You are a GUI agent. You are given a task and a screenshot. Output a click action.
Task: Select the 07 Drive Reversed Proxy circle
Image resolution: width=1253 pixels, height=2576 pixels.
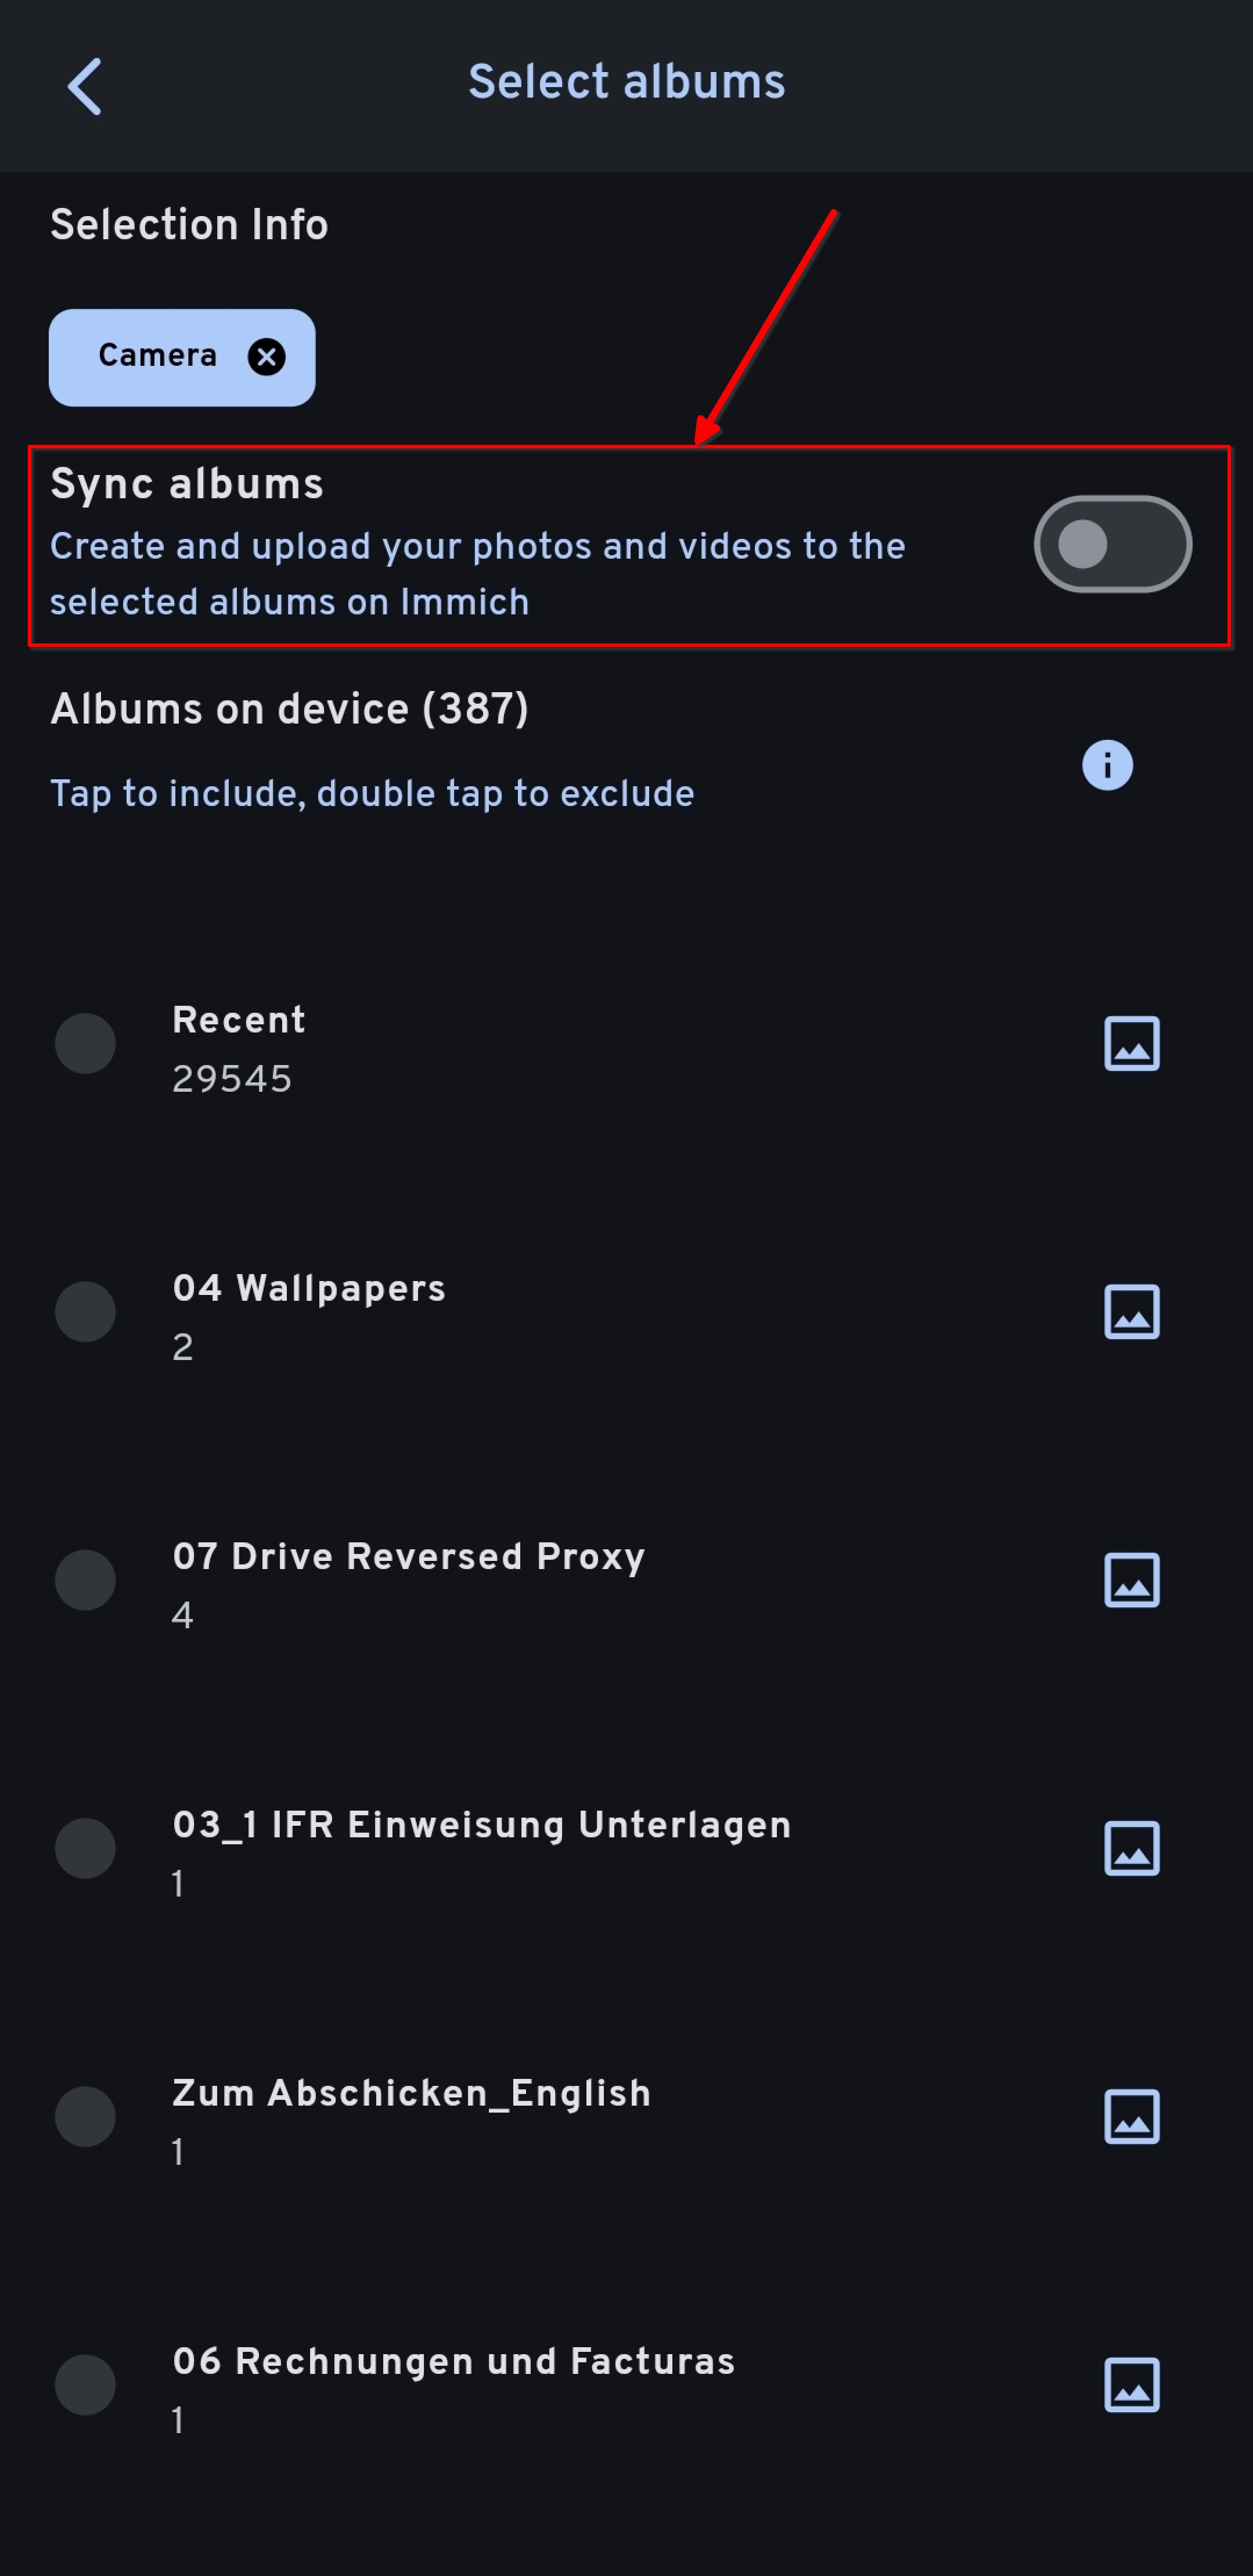point(85,1580)
